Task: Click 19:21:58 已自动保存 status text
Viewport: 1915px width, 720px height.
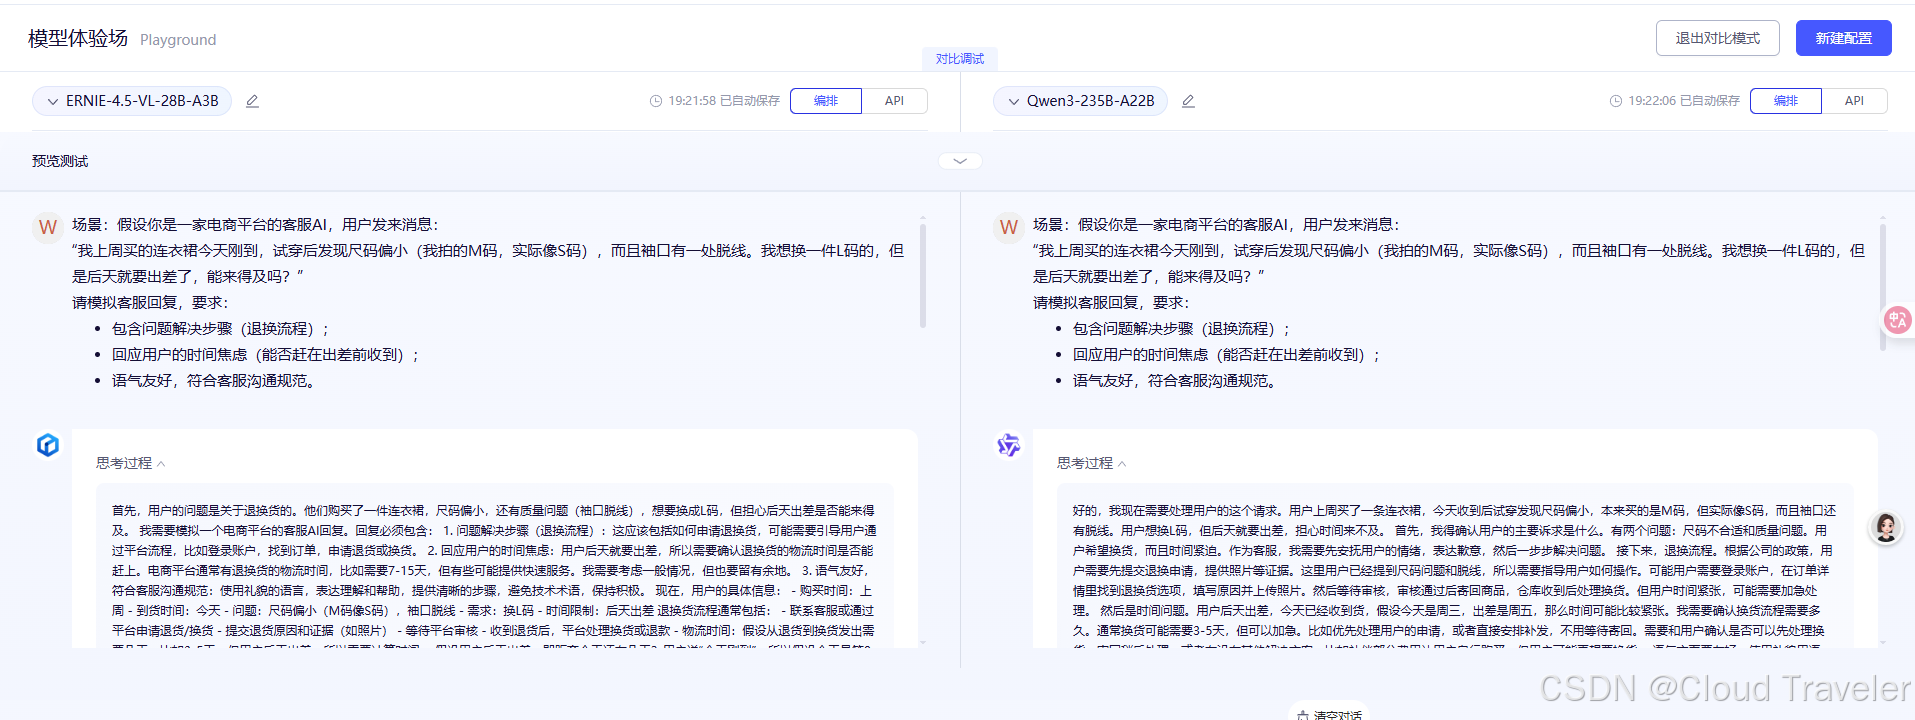Action: (x=724, y=101)
